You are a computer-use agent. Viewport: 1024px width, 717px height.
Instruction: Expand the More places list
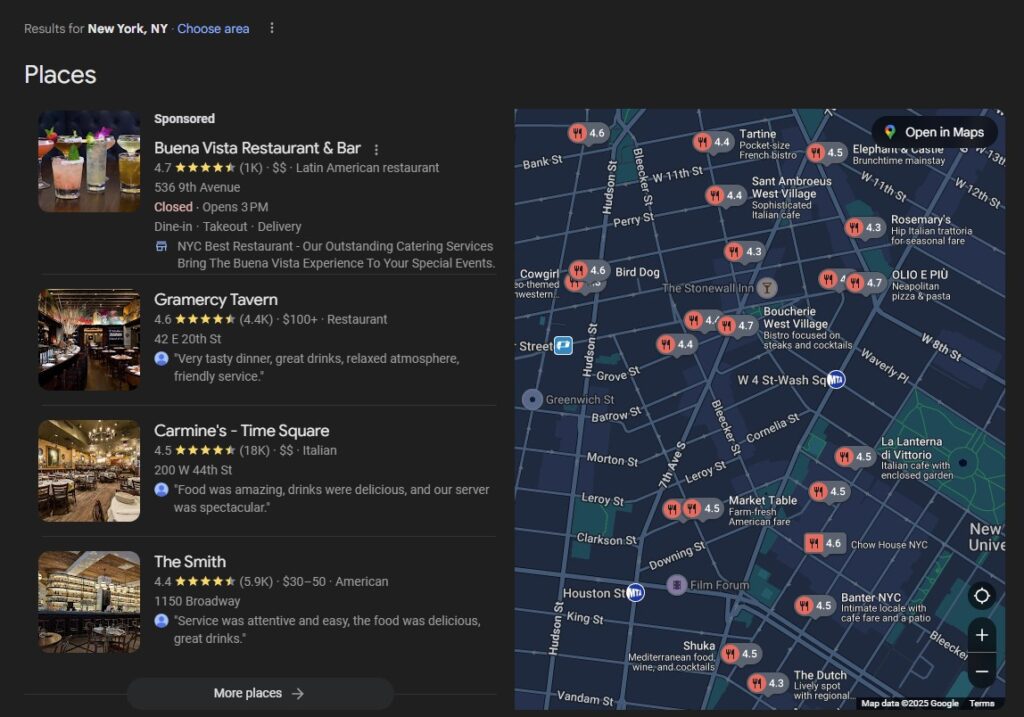[259, 693]
